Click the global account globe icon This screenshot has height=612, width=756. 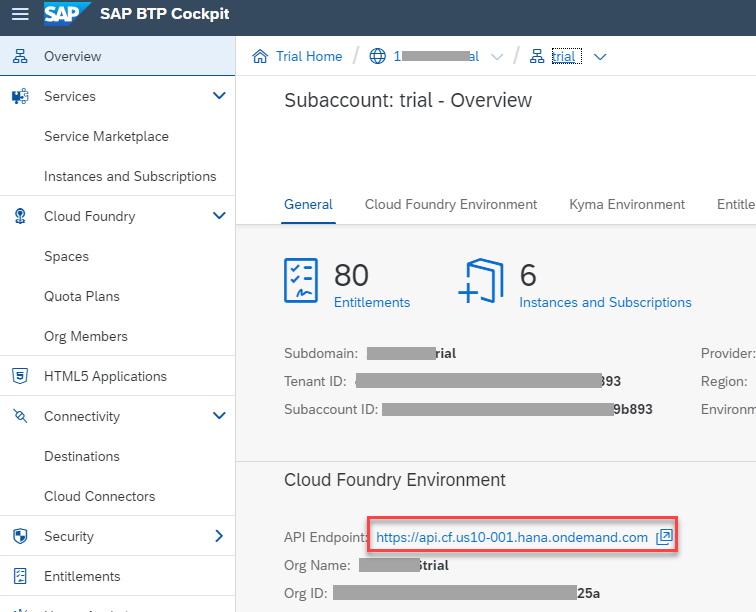click(378, 56)
